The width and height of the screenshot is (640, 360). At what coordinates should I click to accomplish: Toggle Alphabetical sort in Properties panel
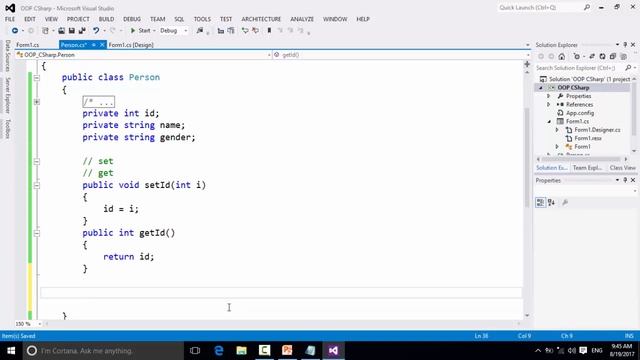[x=551, y=202]
